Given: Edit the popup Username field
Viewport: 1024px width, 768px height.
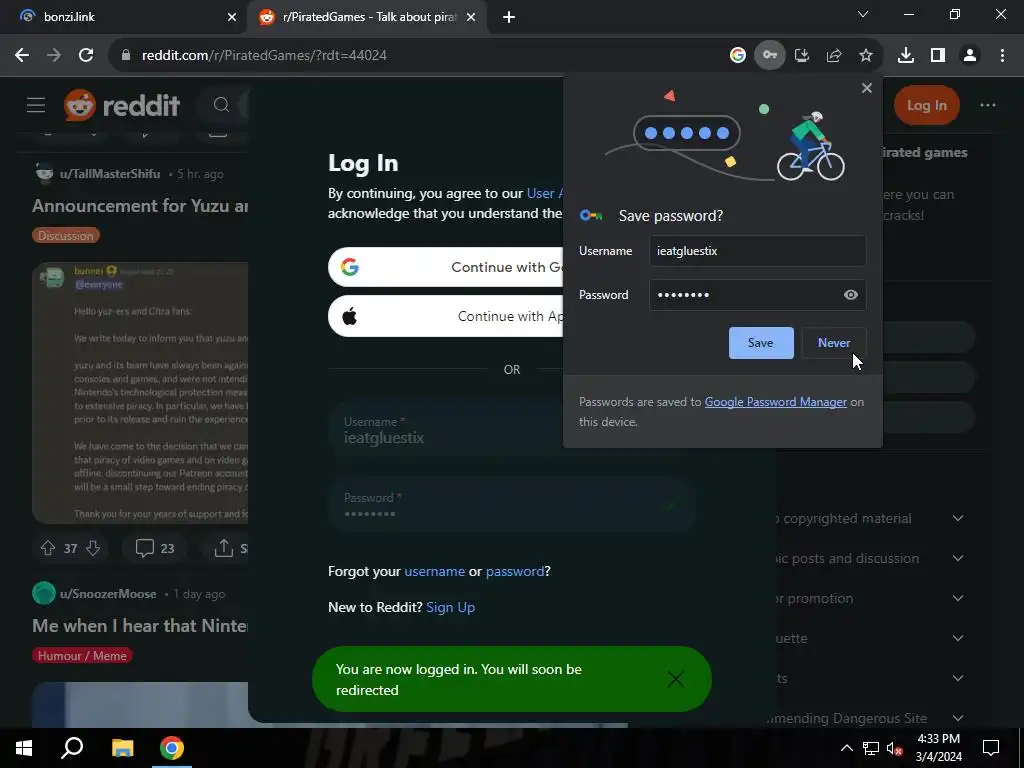Looking at the screenshot, I should click(758, 251).
